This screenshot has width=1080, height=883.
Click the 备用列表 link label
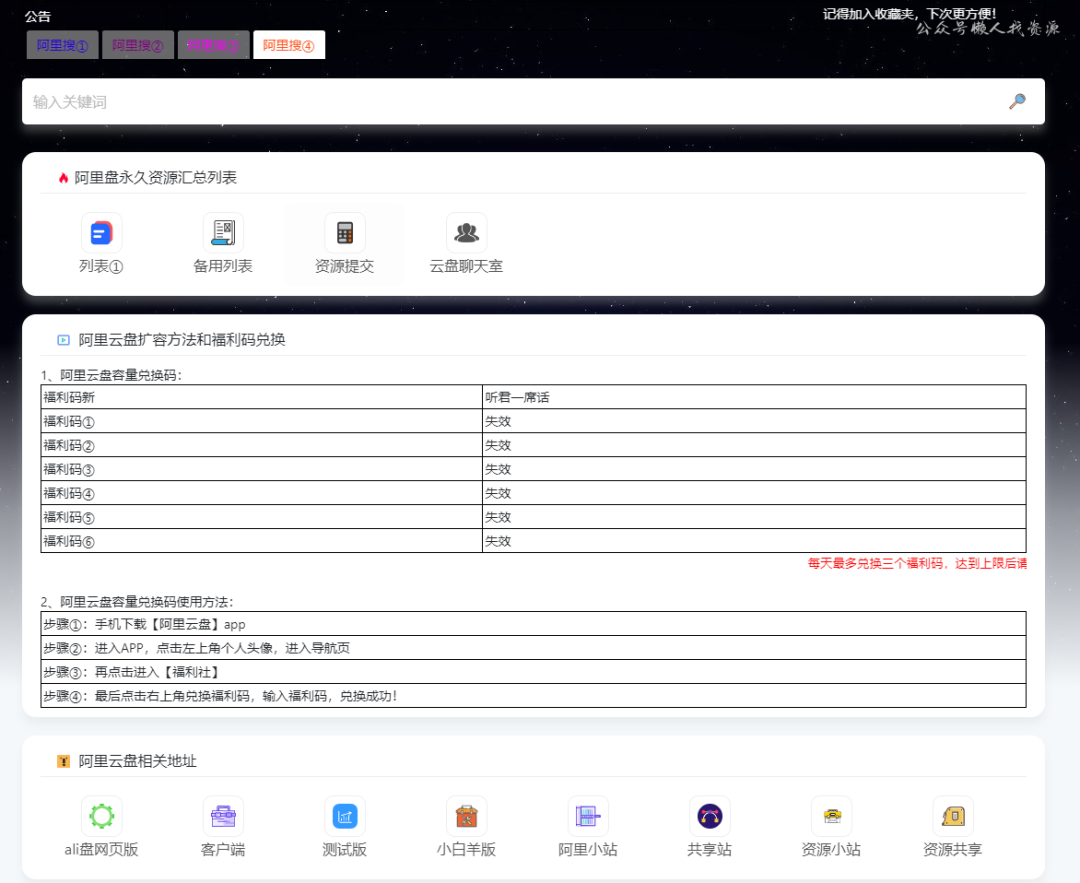tap(223, 267)
